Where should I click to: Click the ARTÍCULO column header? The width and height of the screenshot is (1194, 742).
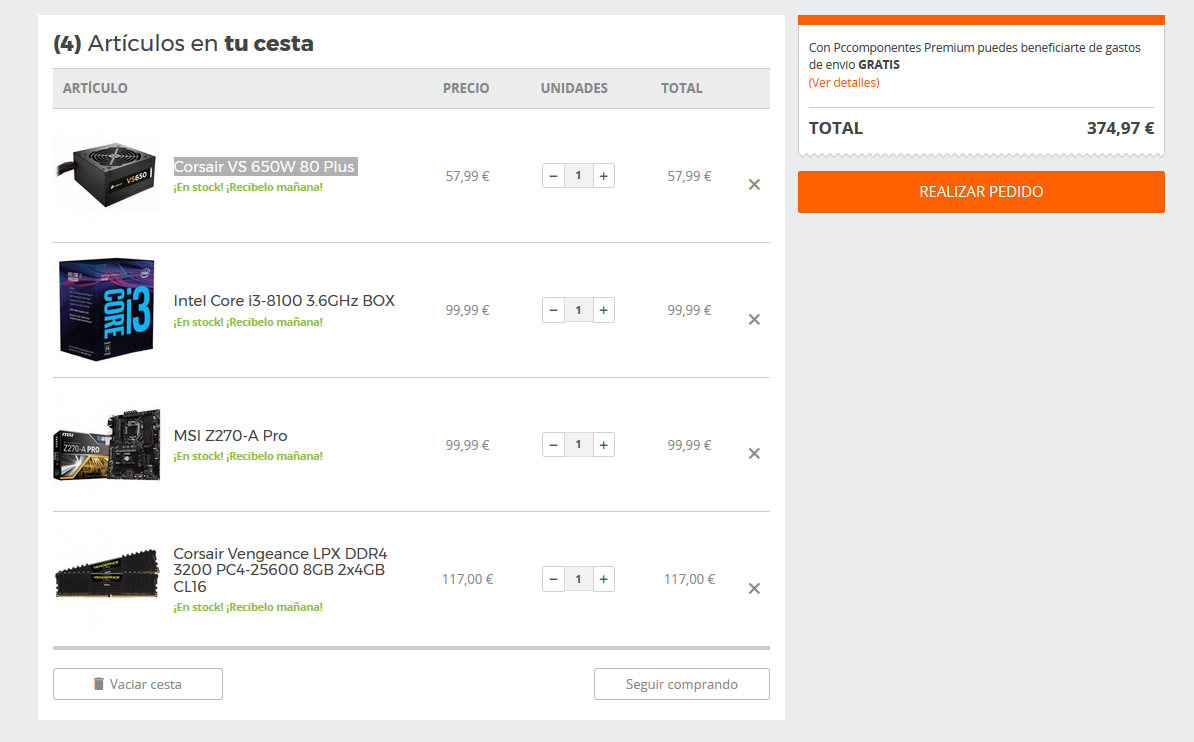pos(95,88)
